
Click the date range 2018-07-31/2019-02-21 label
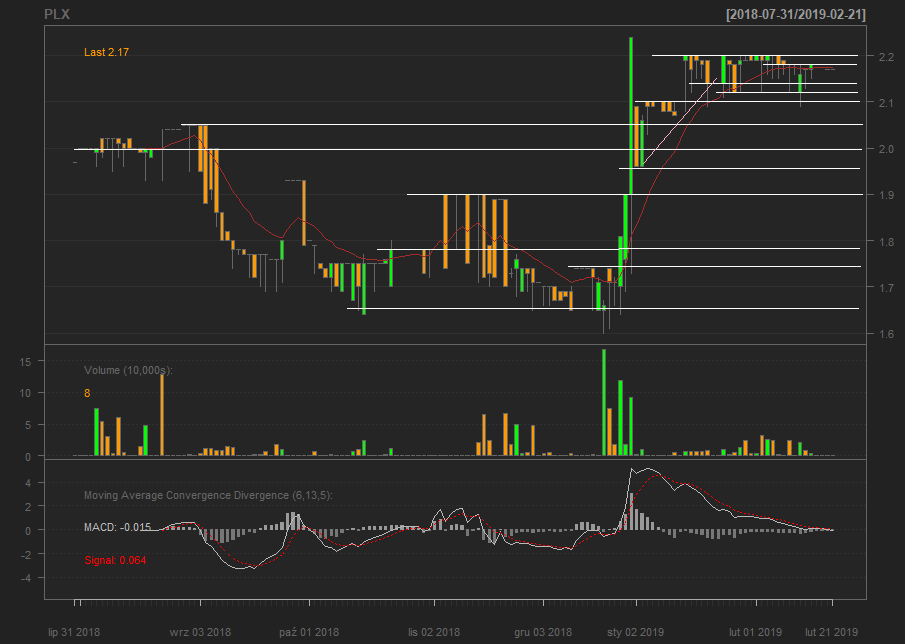[x=796, y=14]
